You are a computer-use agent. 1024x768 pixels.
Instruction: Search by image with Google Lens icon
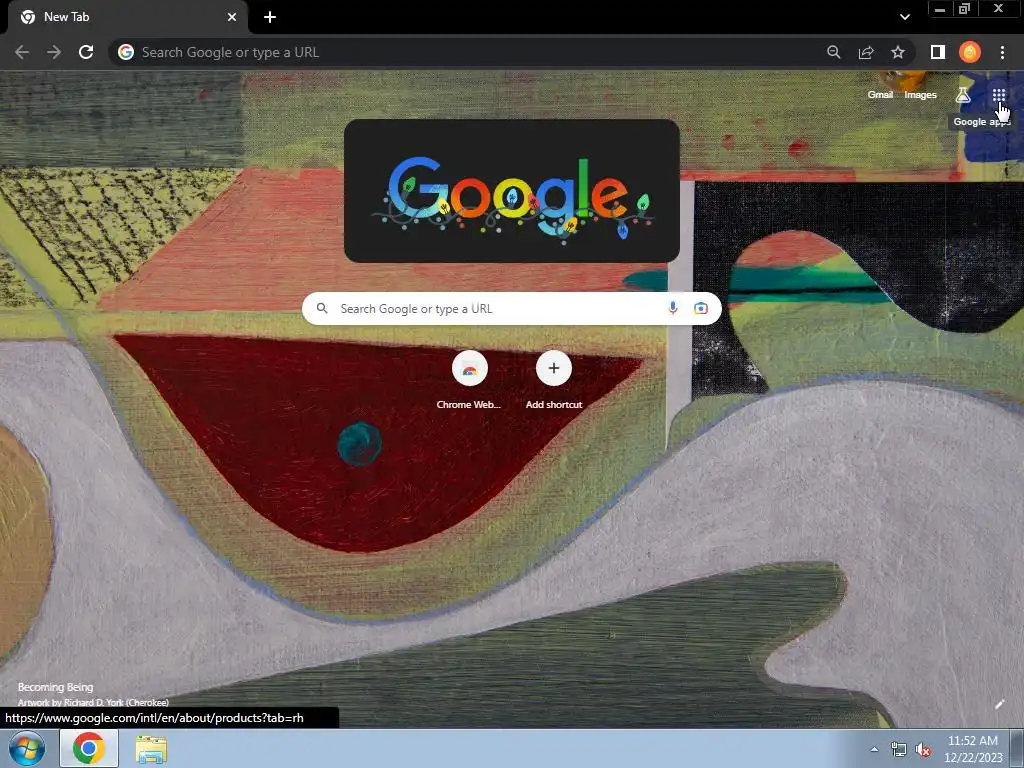pyautogui.click(x=701, y=308)
